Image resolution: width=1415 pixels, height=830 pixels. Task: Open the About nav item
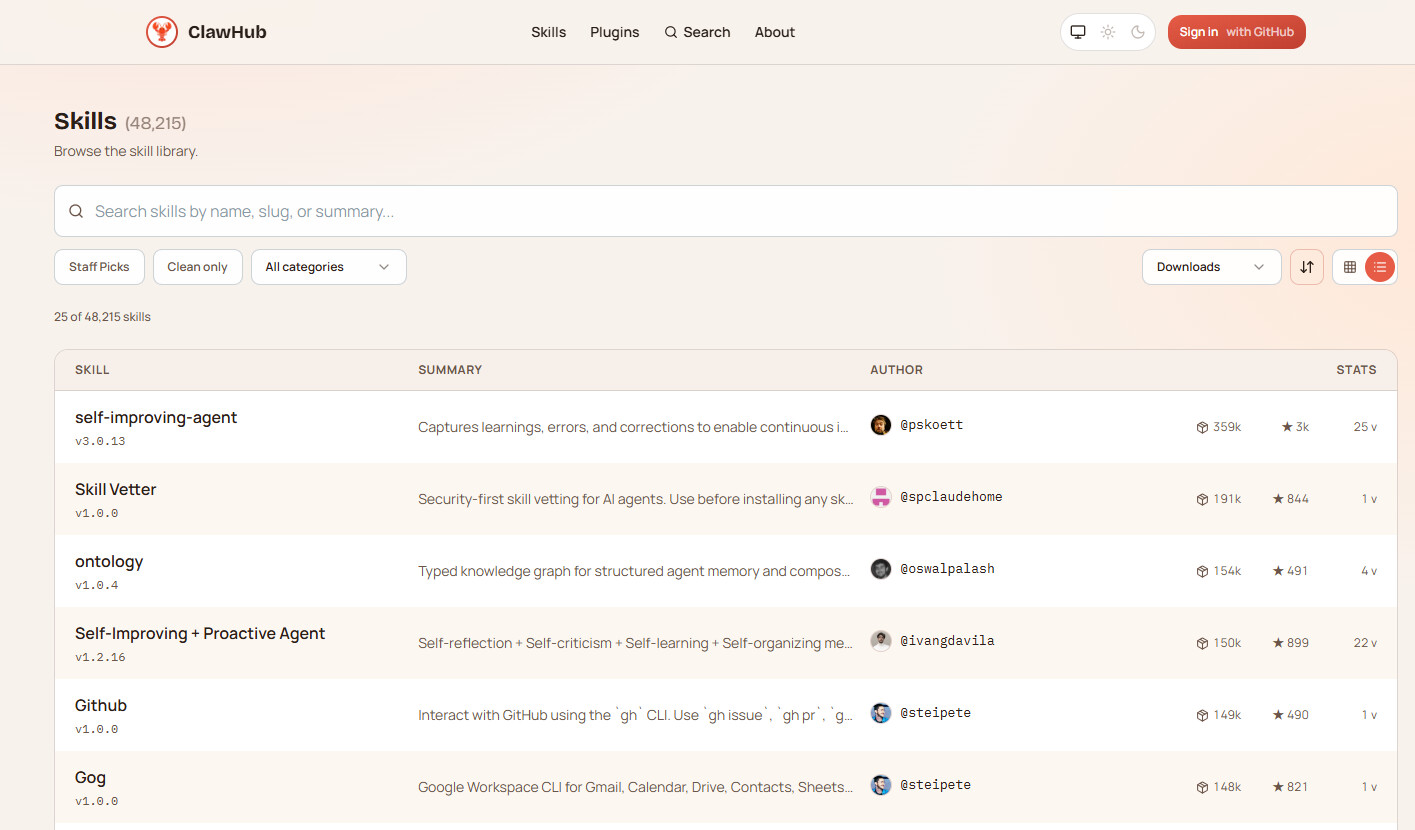click(x=775, y=32)
